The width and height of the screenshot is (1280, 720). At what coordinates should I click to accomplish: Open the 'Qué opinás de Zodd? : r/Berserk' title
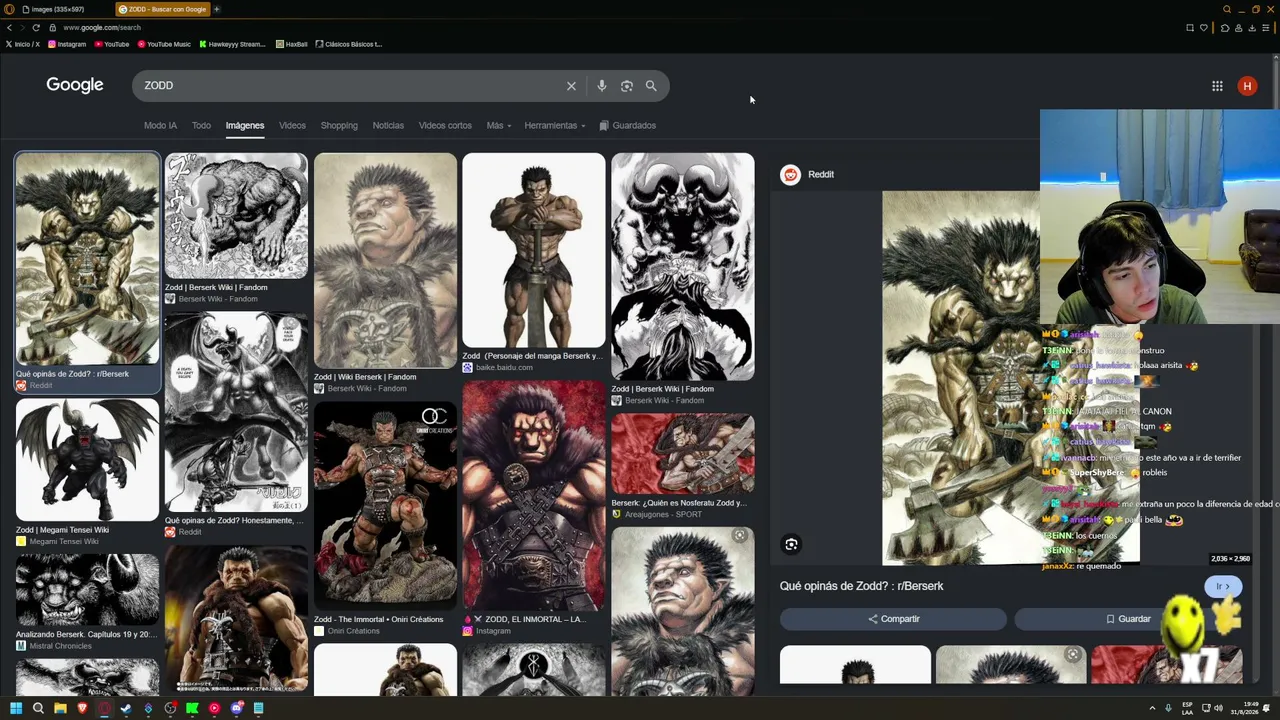pyautogui.click(x=861, y=586)
